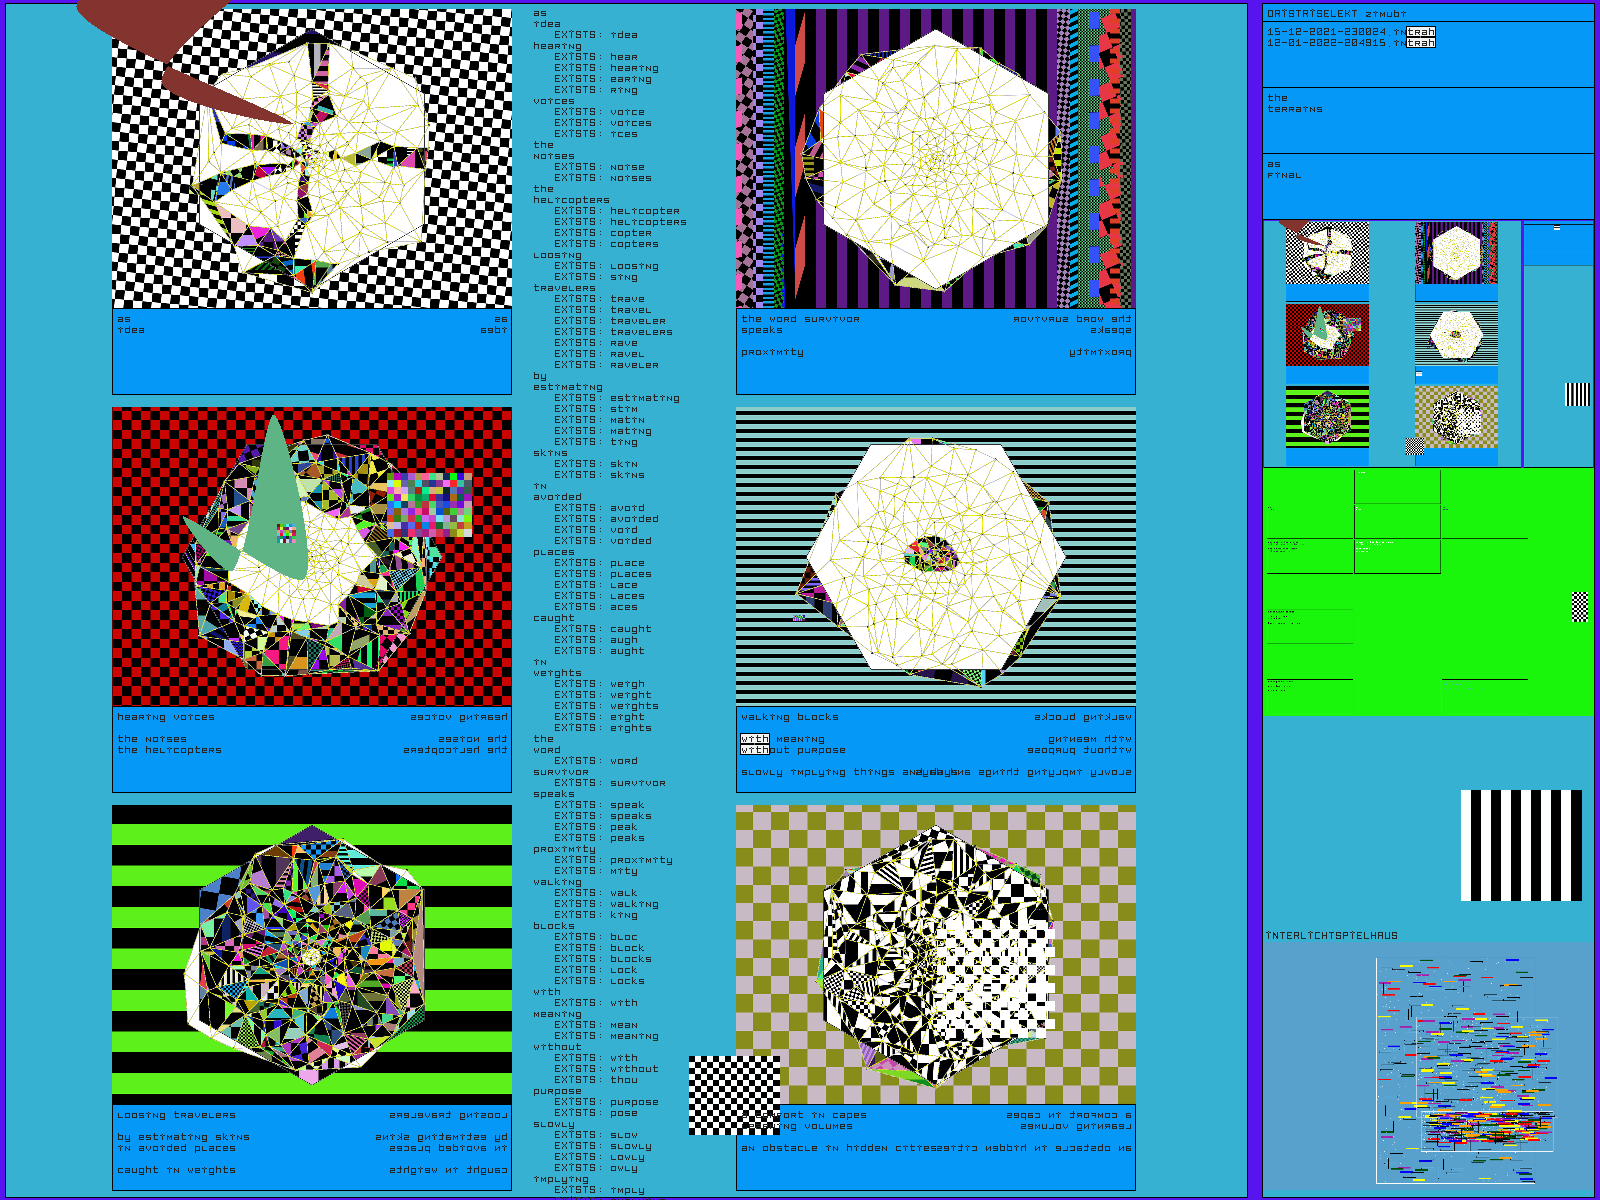This screenshot has height=1200, width=1600.
Task: Click the multicolored pixel grid on red image
Action: 429,506
